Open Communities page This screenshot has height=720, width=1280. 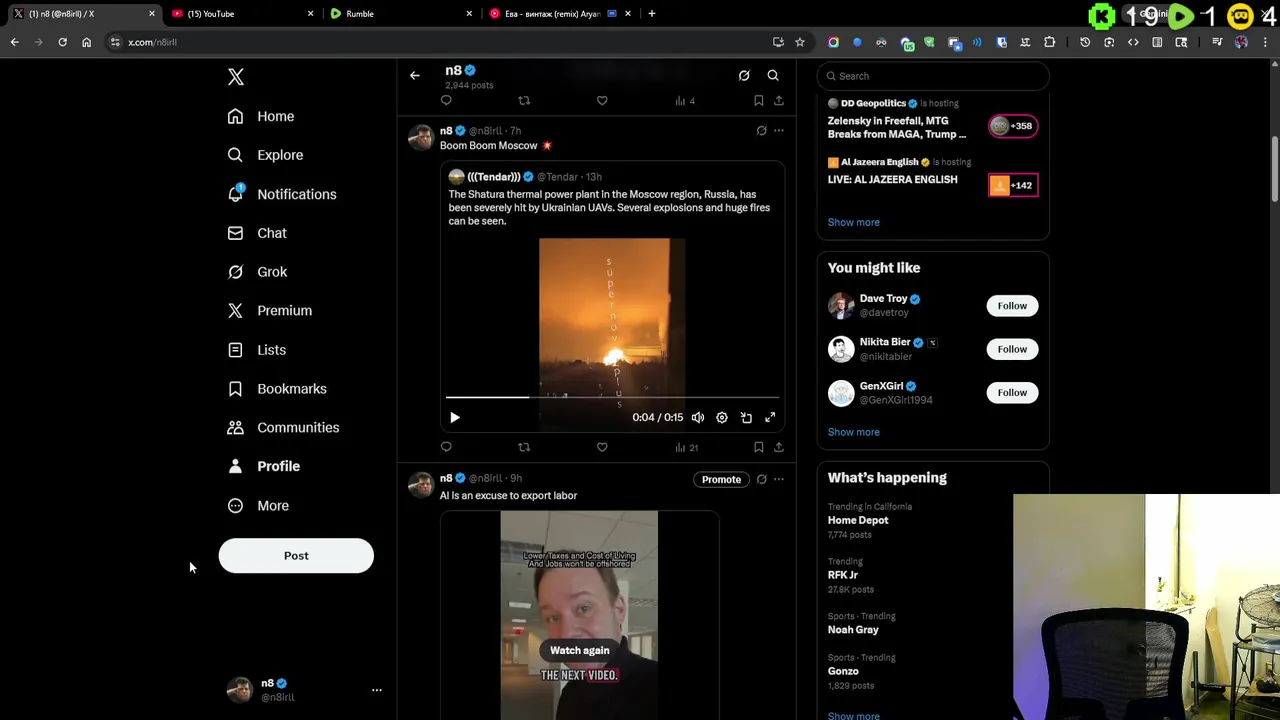pyautogui.click(x=283, y=428)
